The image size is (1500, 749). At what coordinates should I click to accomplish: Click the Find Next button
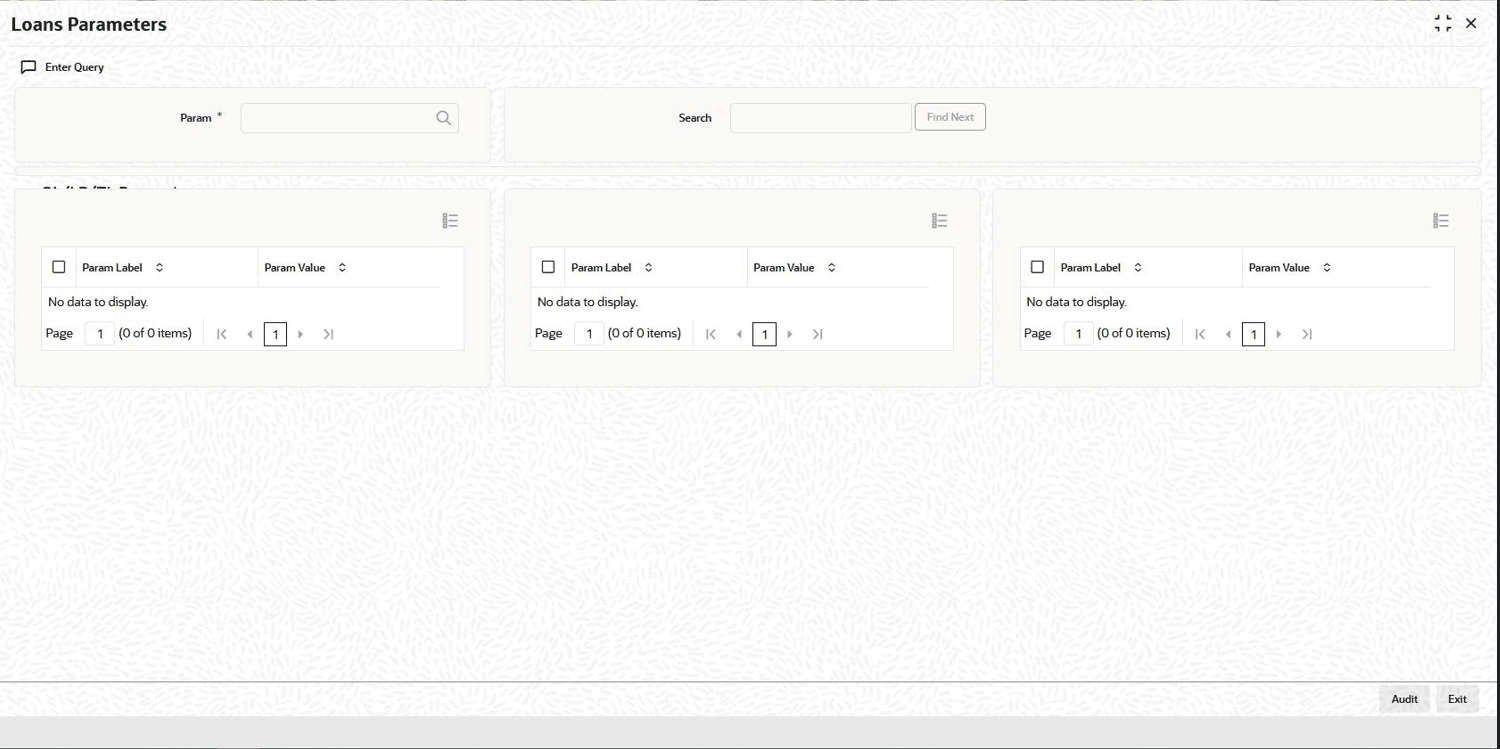(950, 117)
